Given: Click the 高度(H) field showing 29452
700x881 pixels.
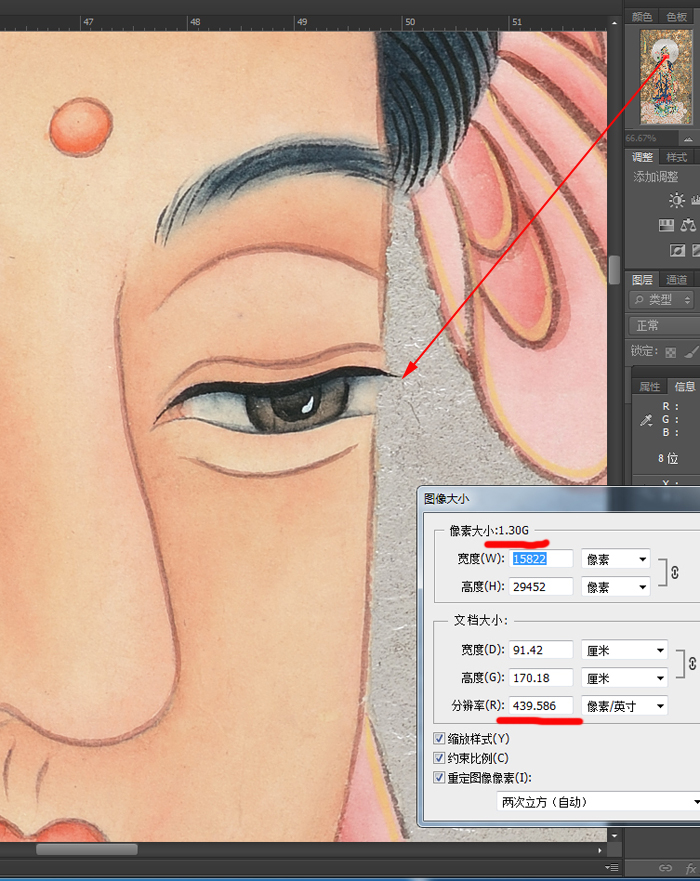Looking at the screenshot, I should 541,587.
